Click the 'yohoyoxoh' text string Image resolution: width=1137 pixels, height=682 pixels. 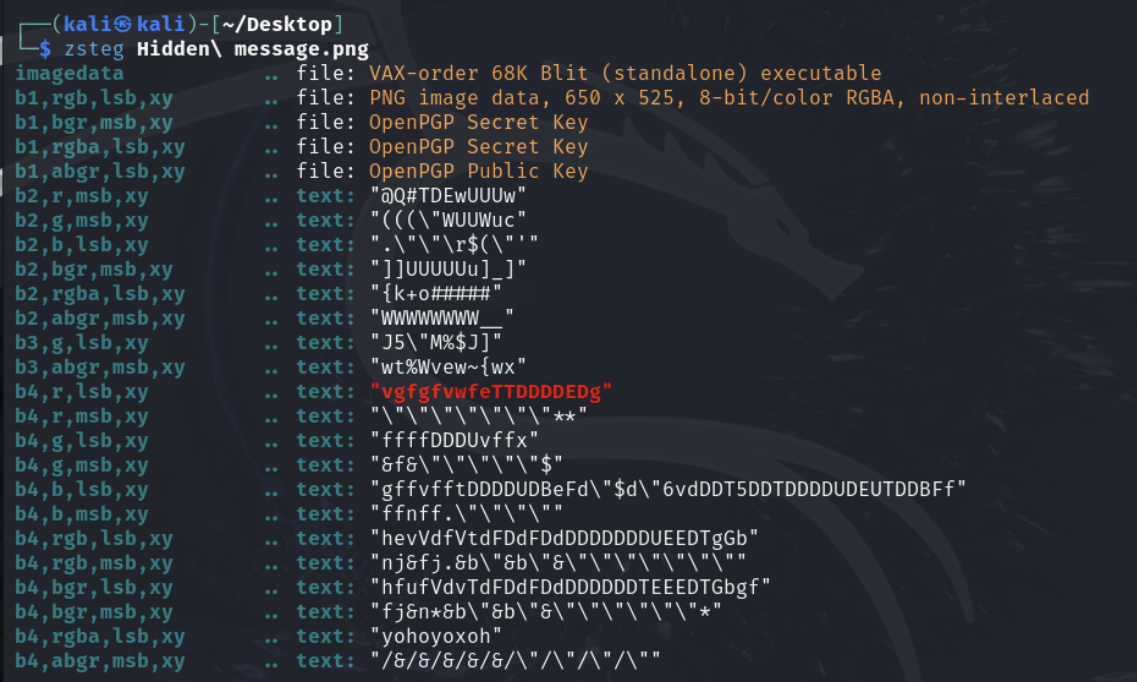coord(435,637)
